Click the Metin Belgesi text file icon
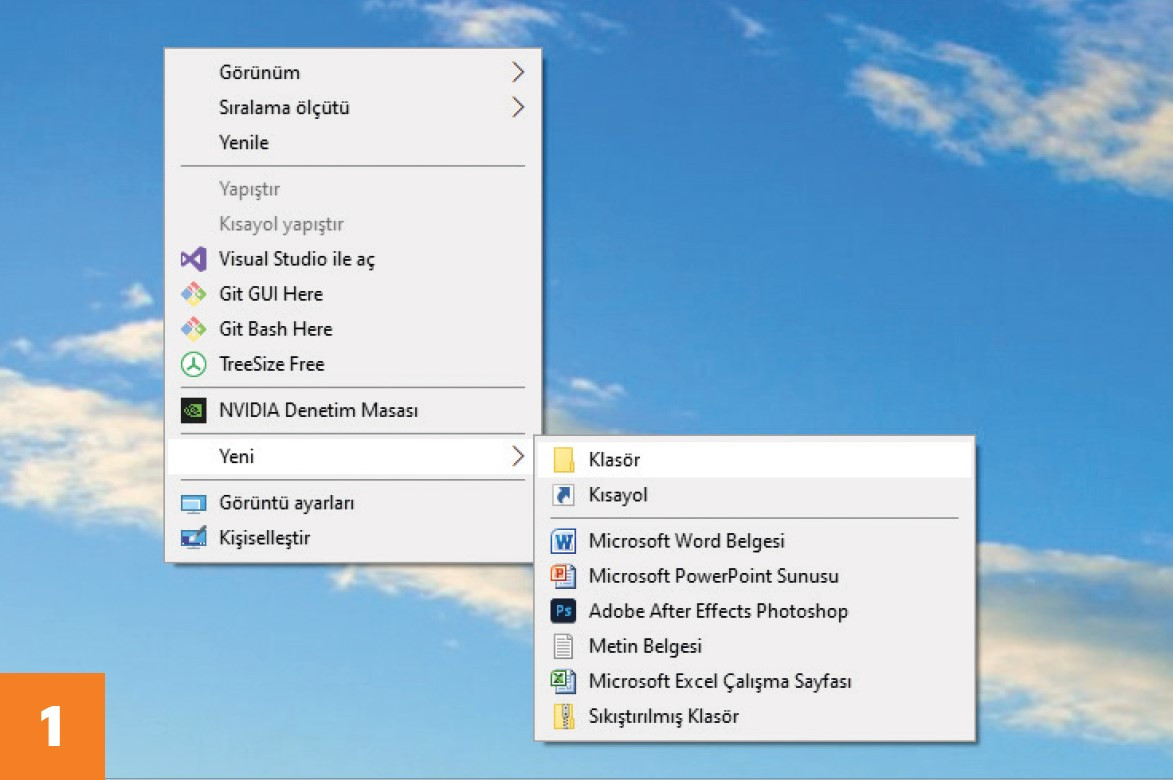The height and width of the screenshot is (780, 1173). [563, 646]
